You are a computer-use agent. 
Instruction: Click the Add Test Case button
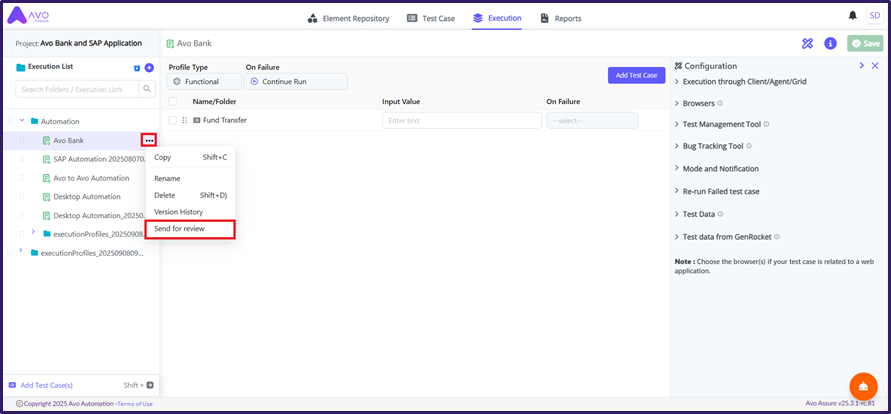(636, 75)
